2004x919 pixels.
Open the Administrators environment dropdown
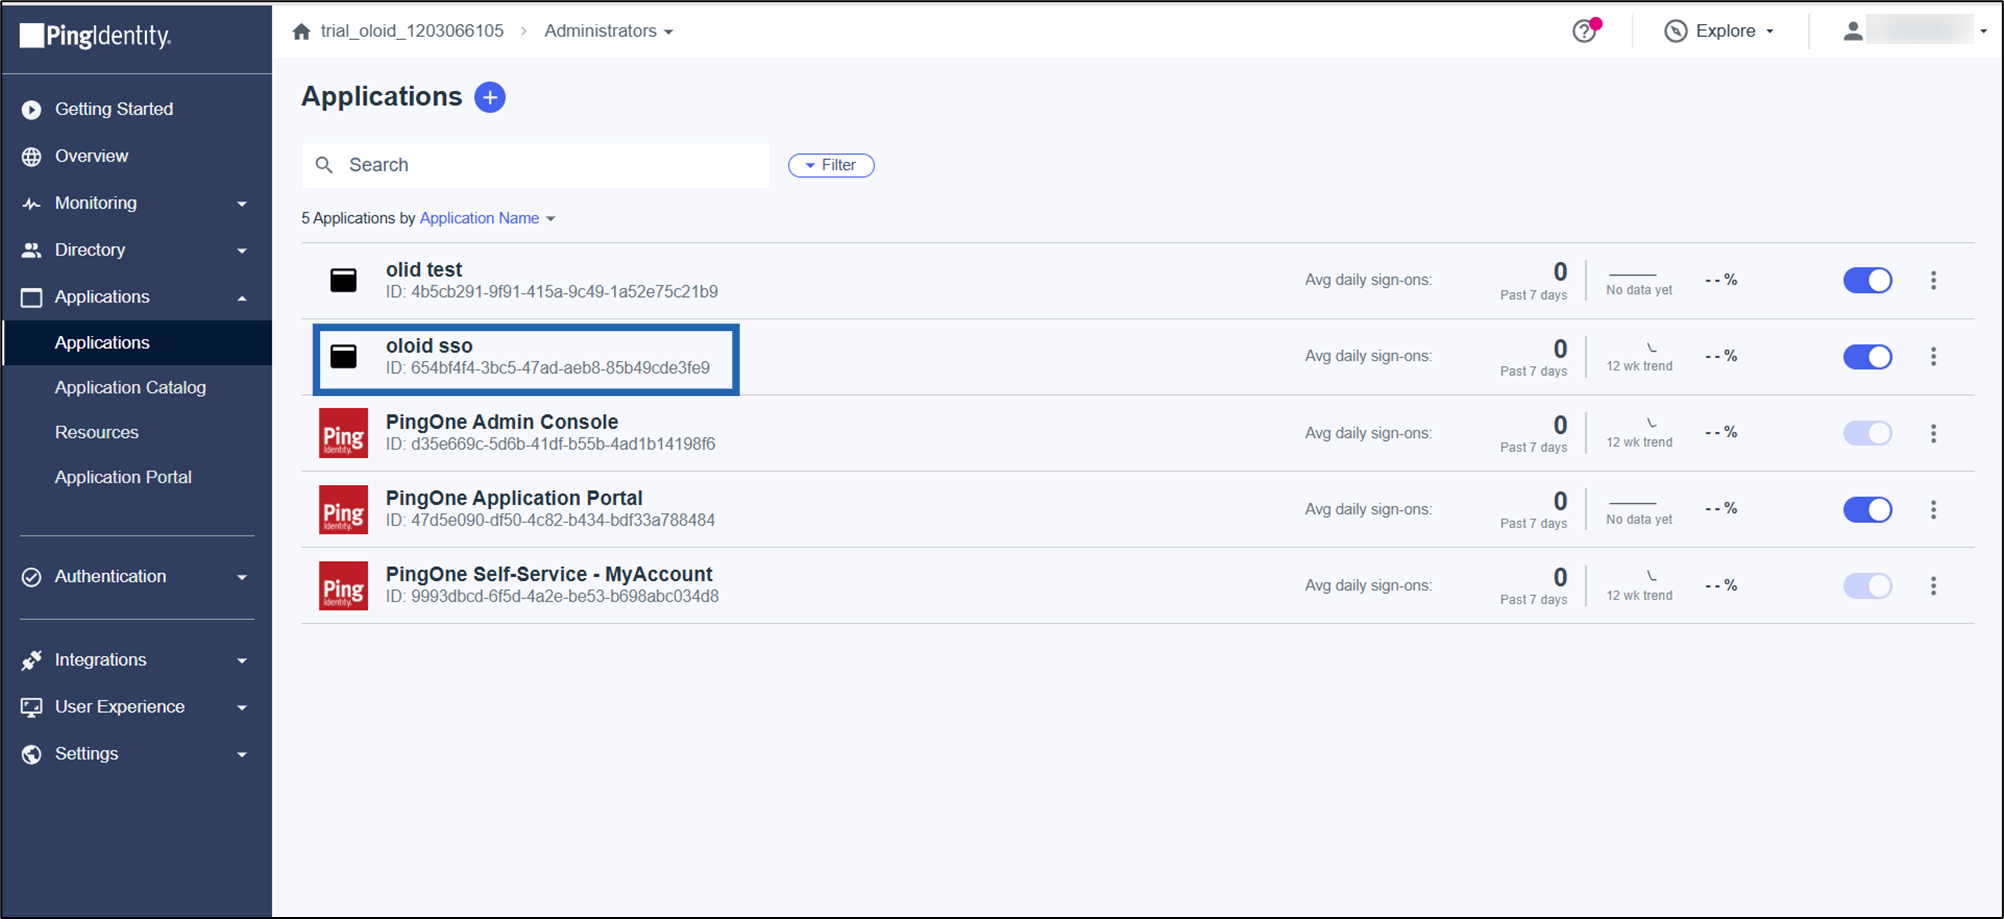point(608,31)
